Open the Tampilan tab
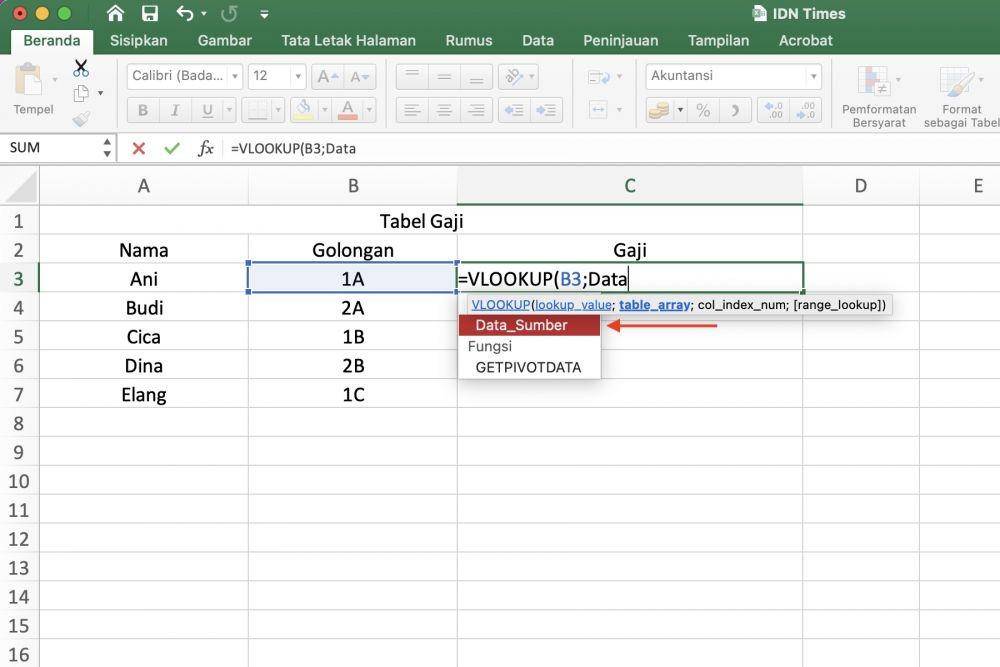The image size is (1000, 667). coord(718,41)
